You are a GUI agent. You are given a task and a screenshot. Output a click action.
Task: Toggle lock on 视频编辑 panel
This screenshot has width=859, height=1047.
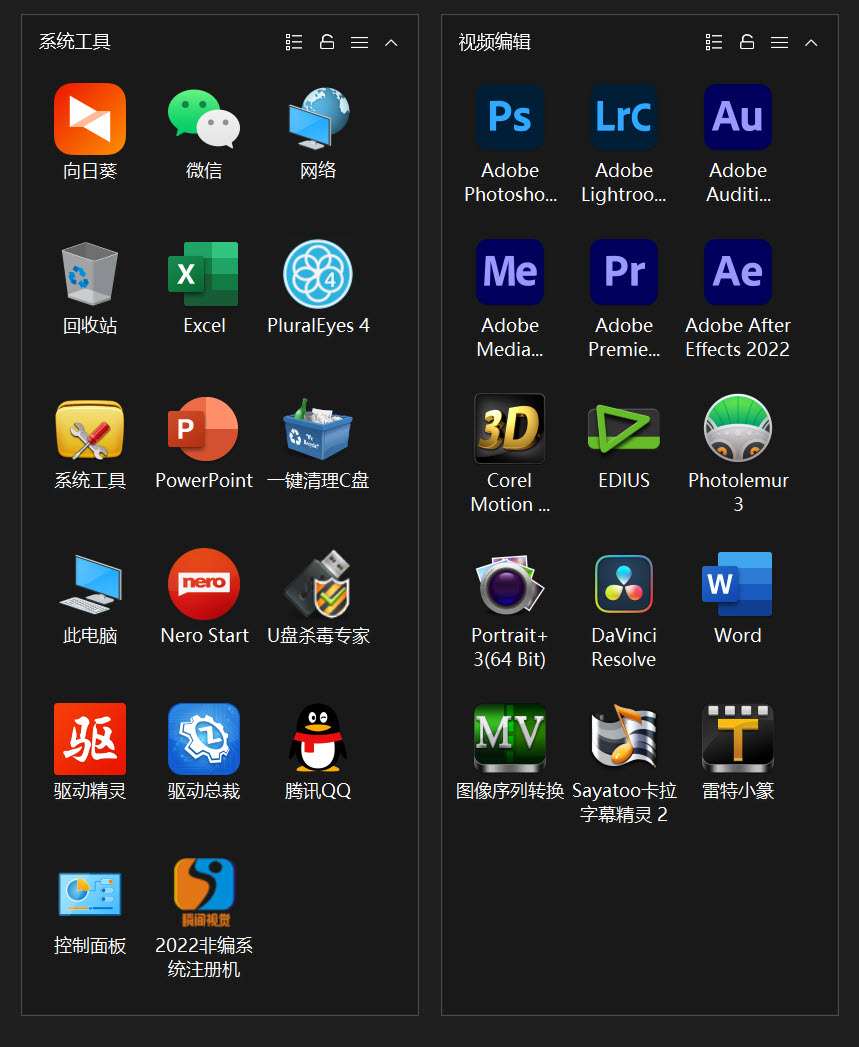747,42
